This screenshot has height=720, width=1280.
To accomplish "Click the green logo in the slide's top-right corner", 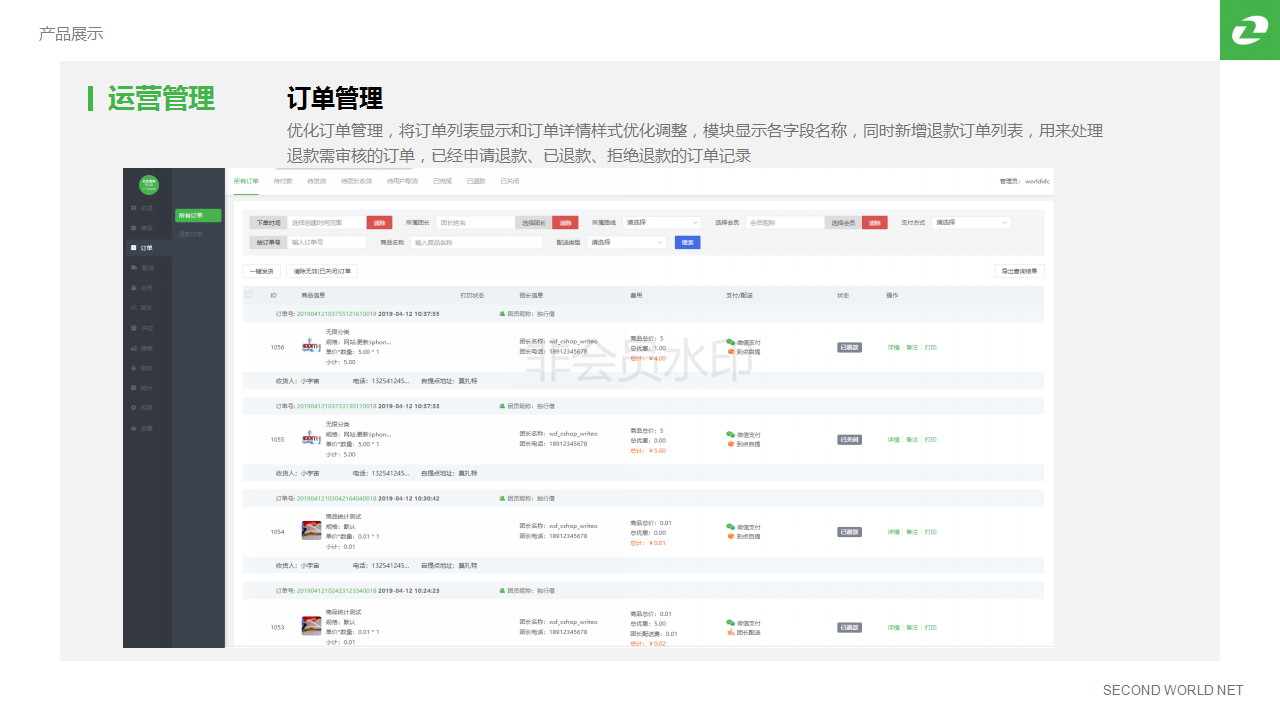I will 1249,30.
